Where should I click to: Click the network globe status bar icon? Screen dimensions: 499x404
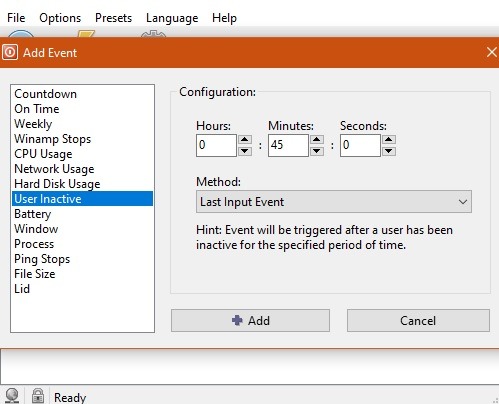pos(12,396)
